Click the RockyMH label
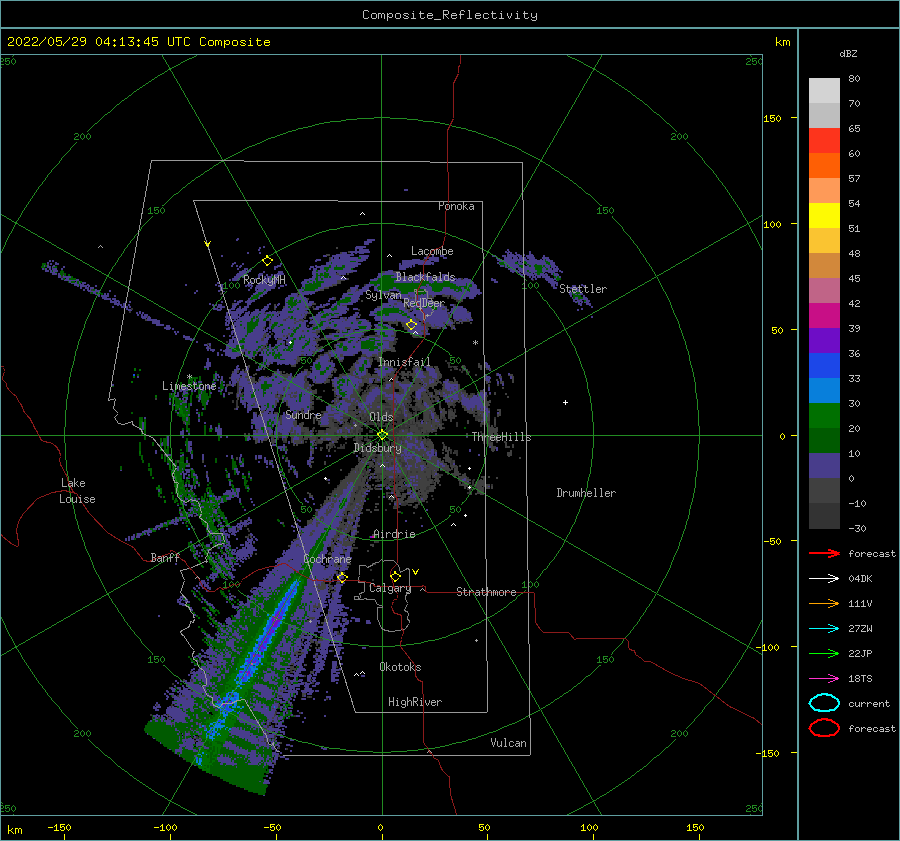The height and width of the screenshot is (841, 900). tap(264, 280)
